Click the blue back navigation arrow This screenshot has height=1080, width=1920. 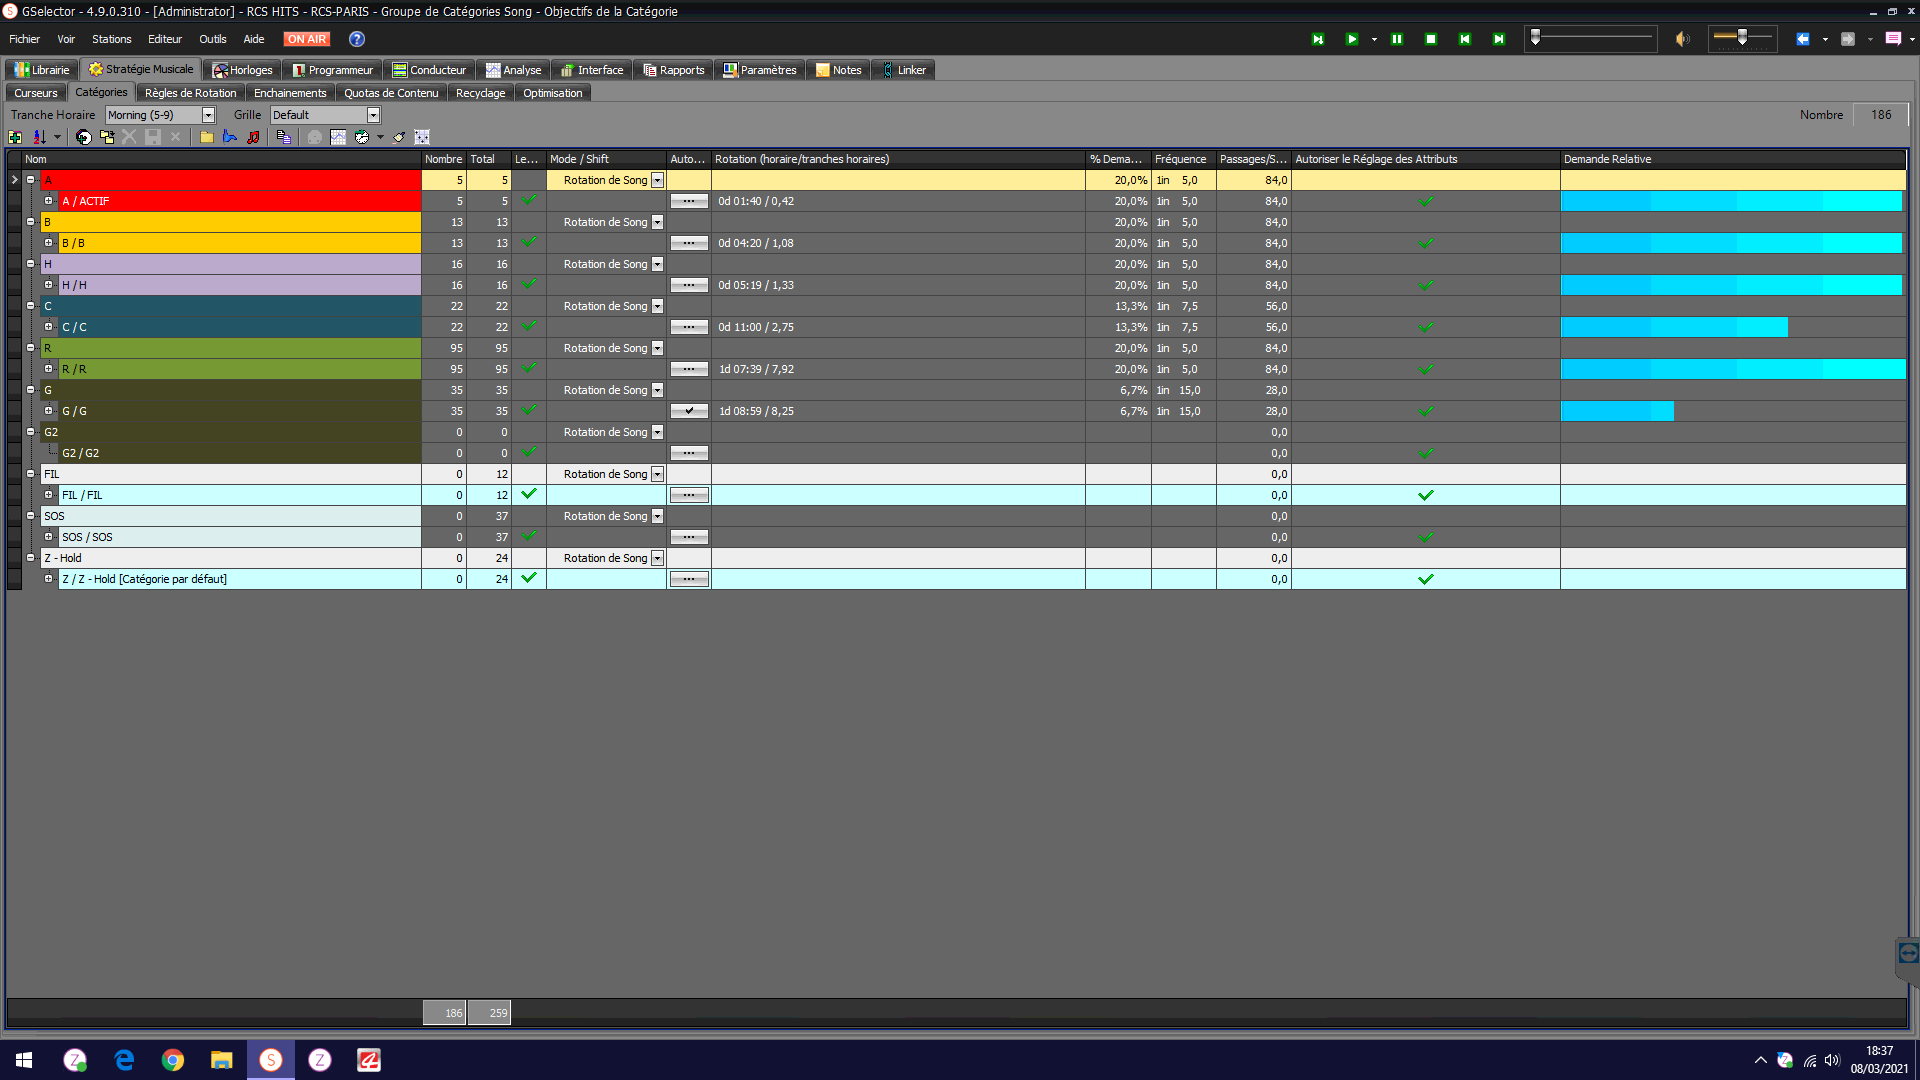(1802, 39)
